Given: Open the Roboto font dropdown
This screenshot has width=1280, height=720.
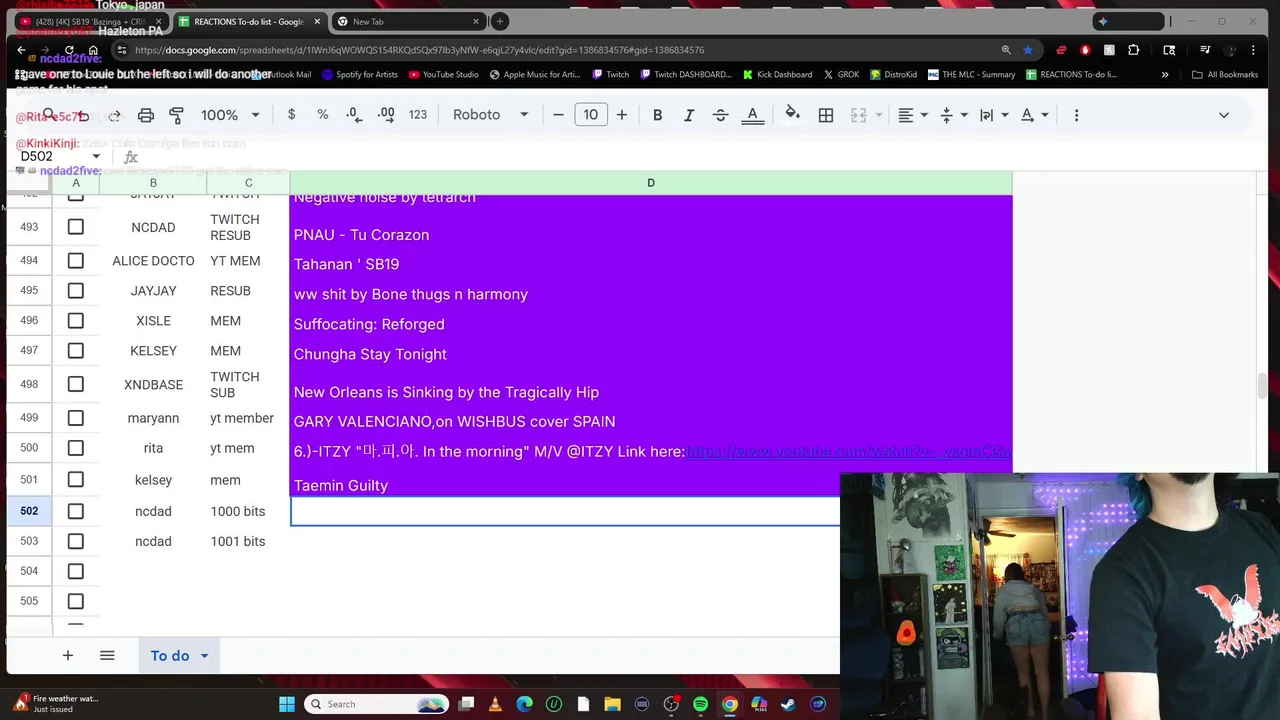Looking at the screenshot, I should (490, 115).
